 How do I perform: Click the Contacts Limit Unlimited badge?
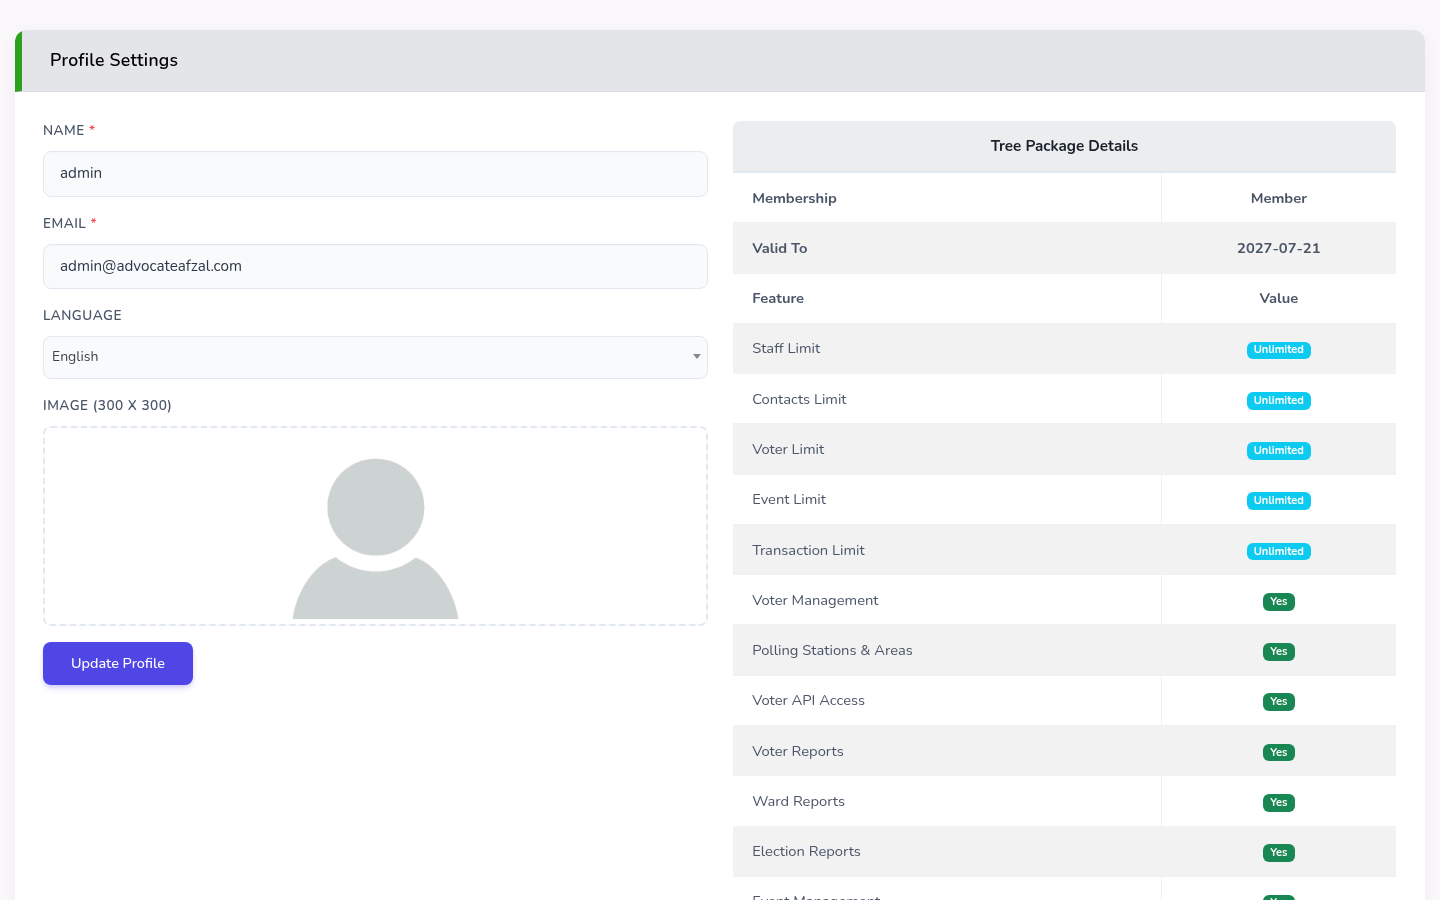(1278, 401)
